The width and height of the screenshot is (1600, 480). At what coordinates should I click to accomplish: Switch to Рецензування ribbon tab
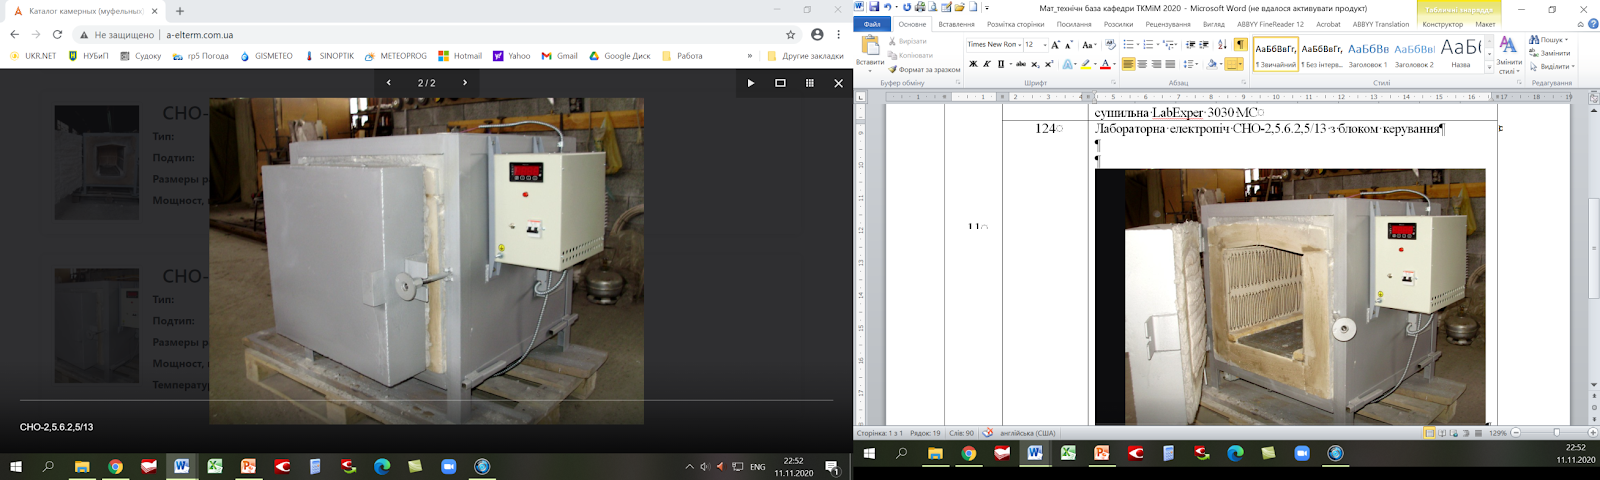point(1168,24)
